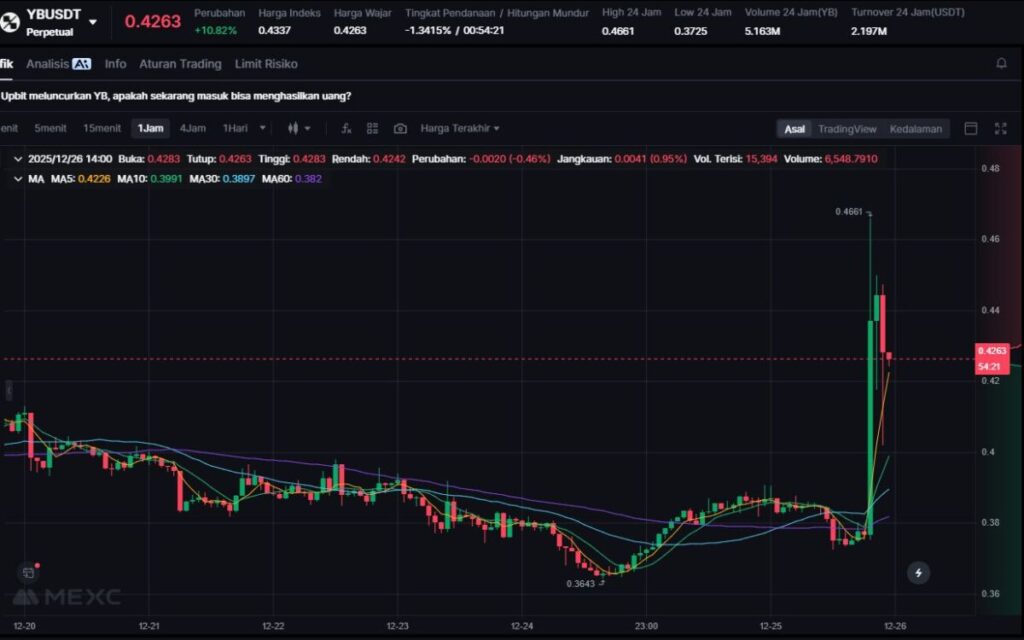Take a chart snapshot with camera icon
The width and height of the screenshot is (1024, 640).
tap(400, 128)
